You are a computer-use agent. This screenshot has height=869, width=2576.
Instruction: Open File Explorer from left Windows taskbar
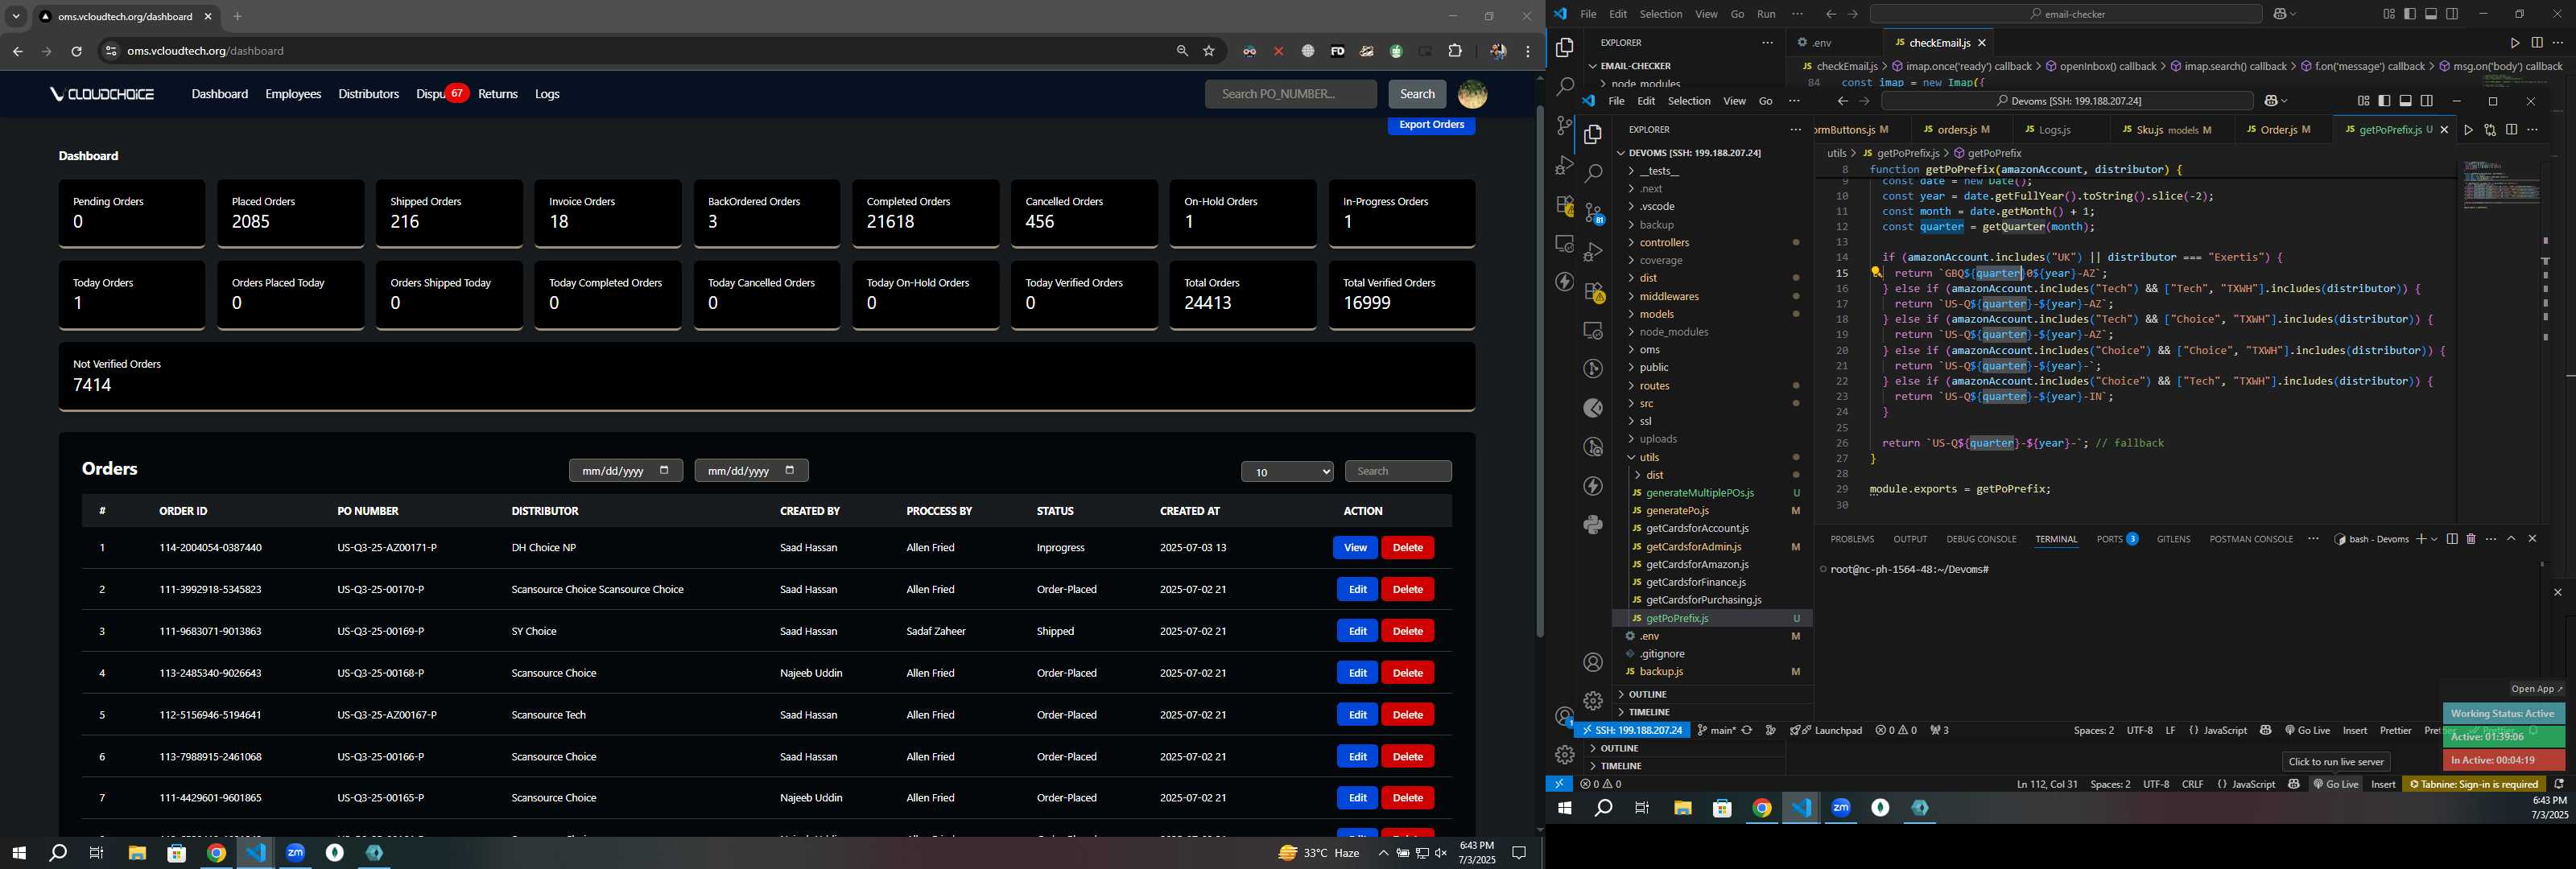point(137,853)
